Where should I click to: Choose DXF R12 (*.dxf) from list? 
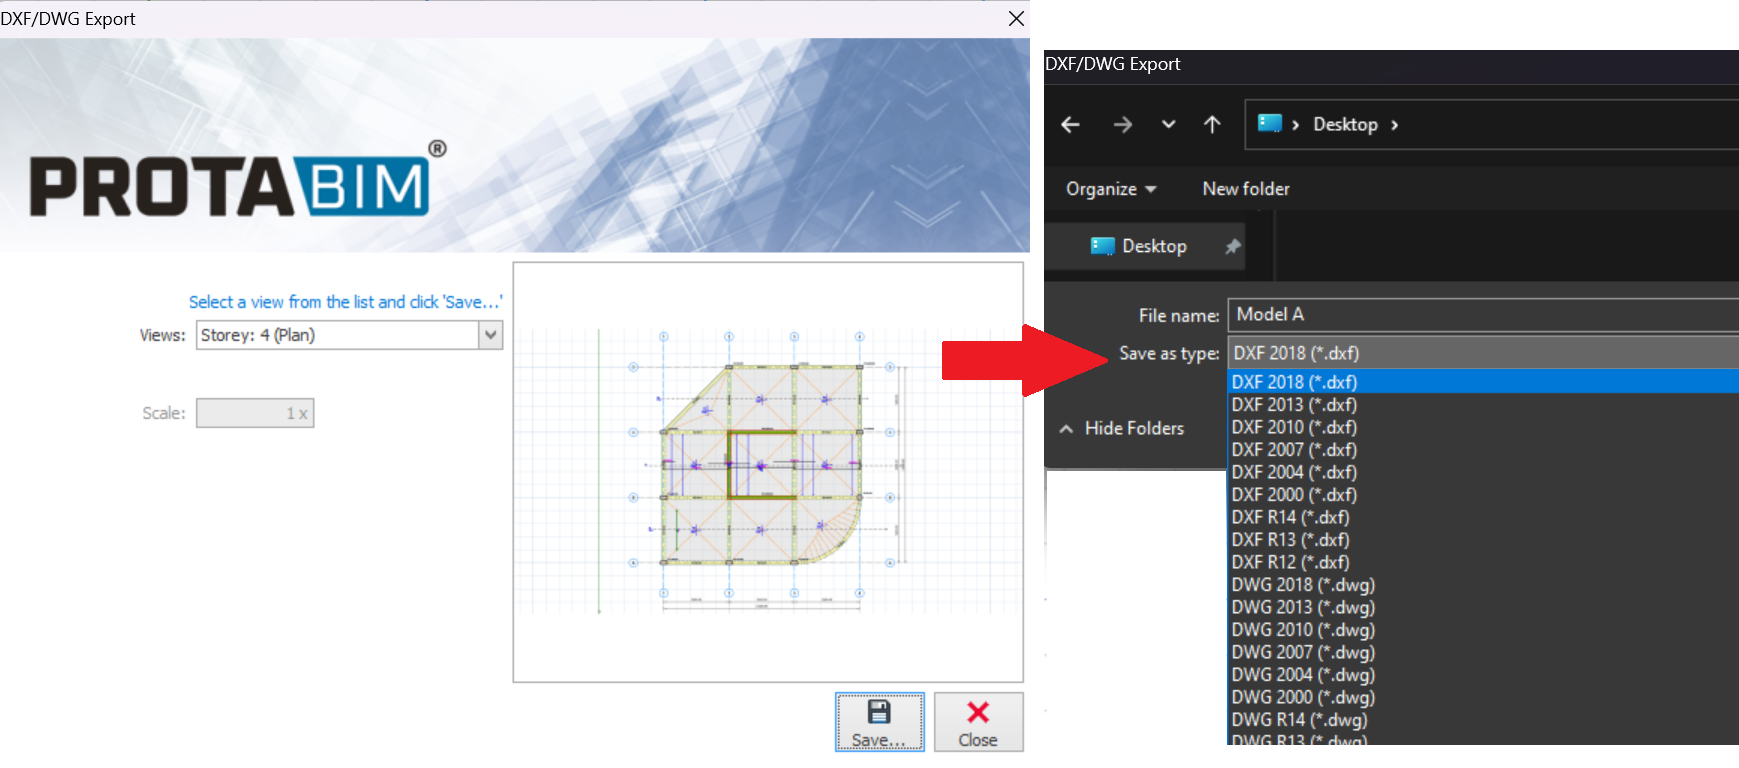pyautogui.click(x=1290, y=562)
